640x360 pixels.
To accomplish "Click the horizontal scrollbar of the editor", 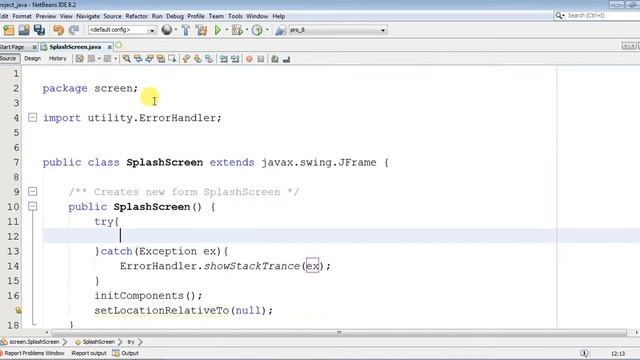I will 339,333.
